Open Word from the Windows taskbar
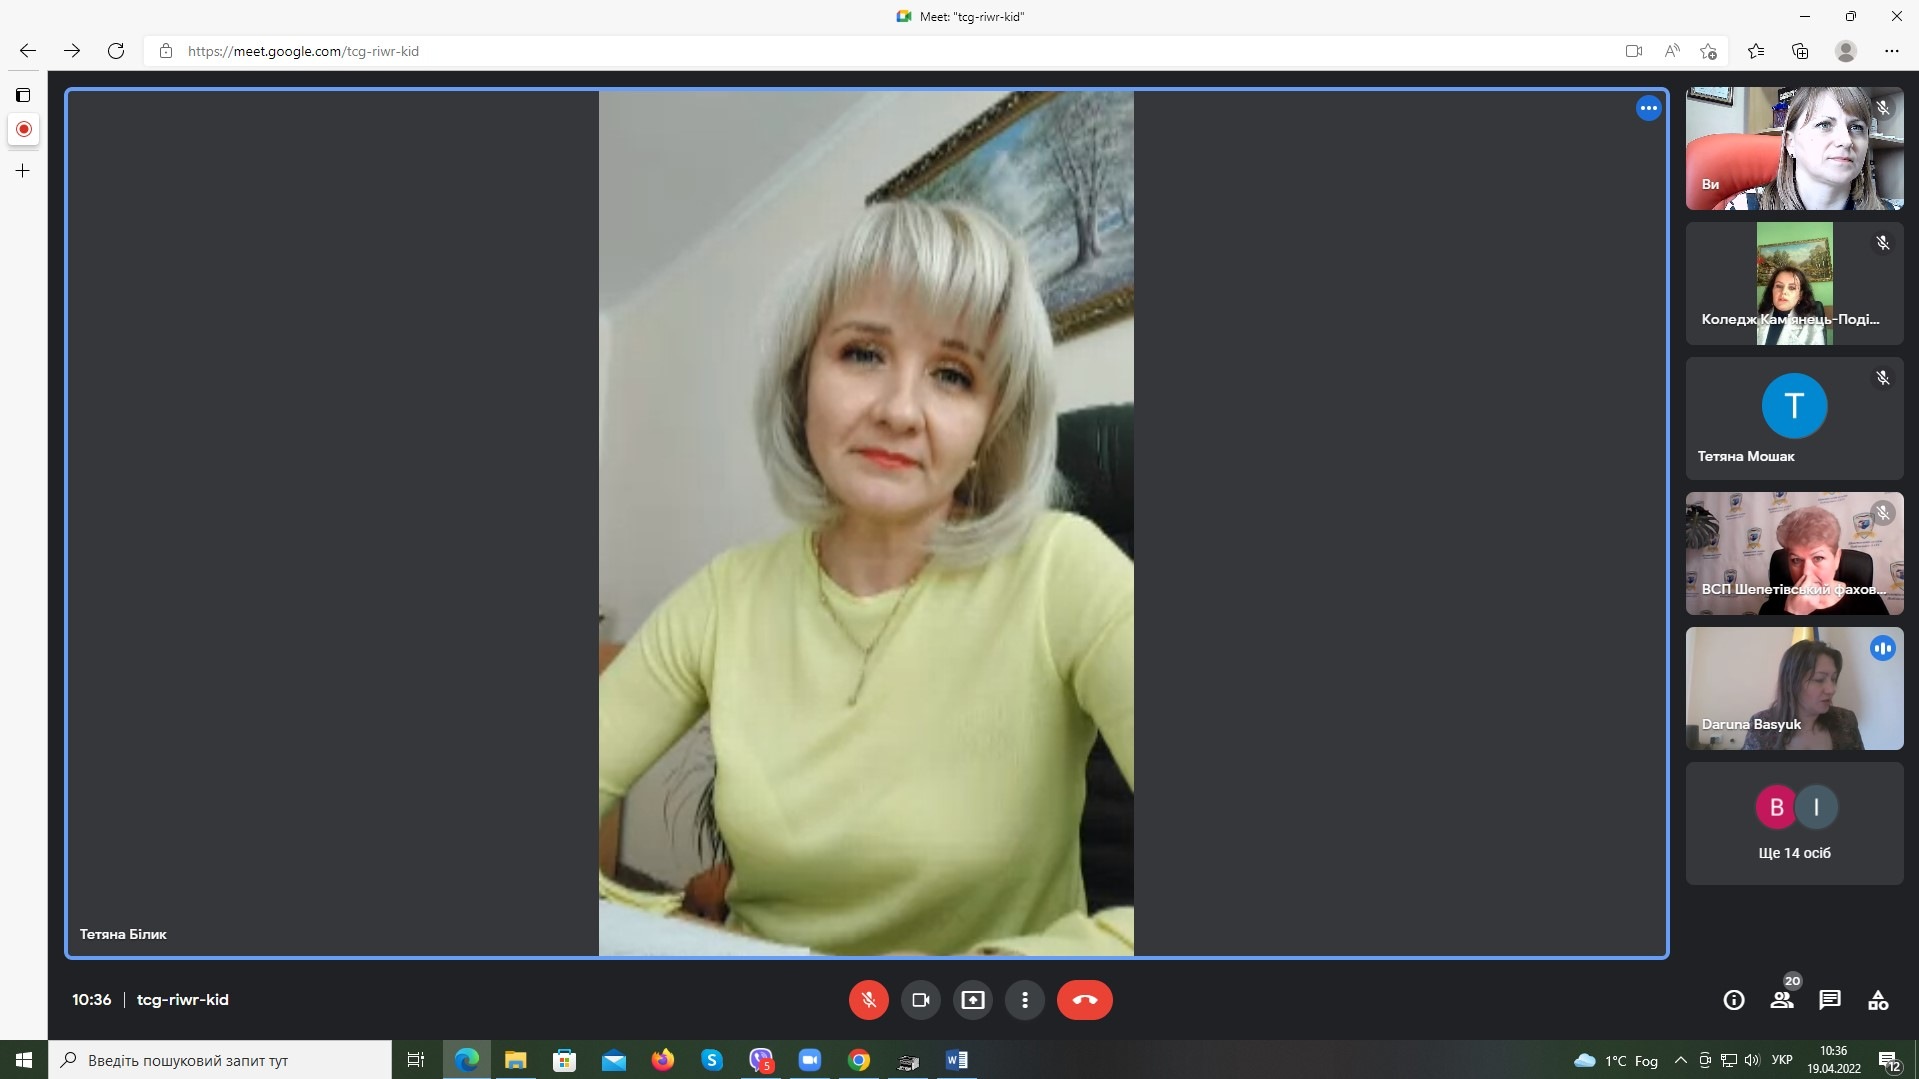This screenshot has width=1919, height=1079. click(956, 1060)
